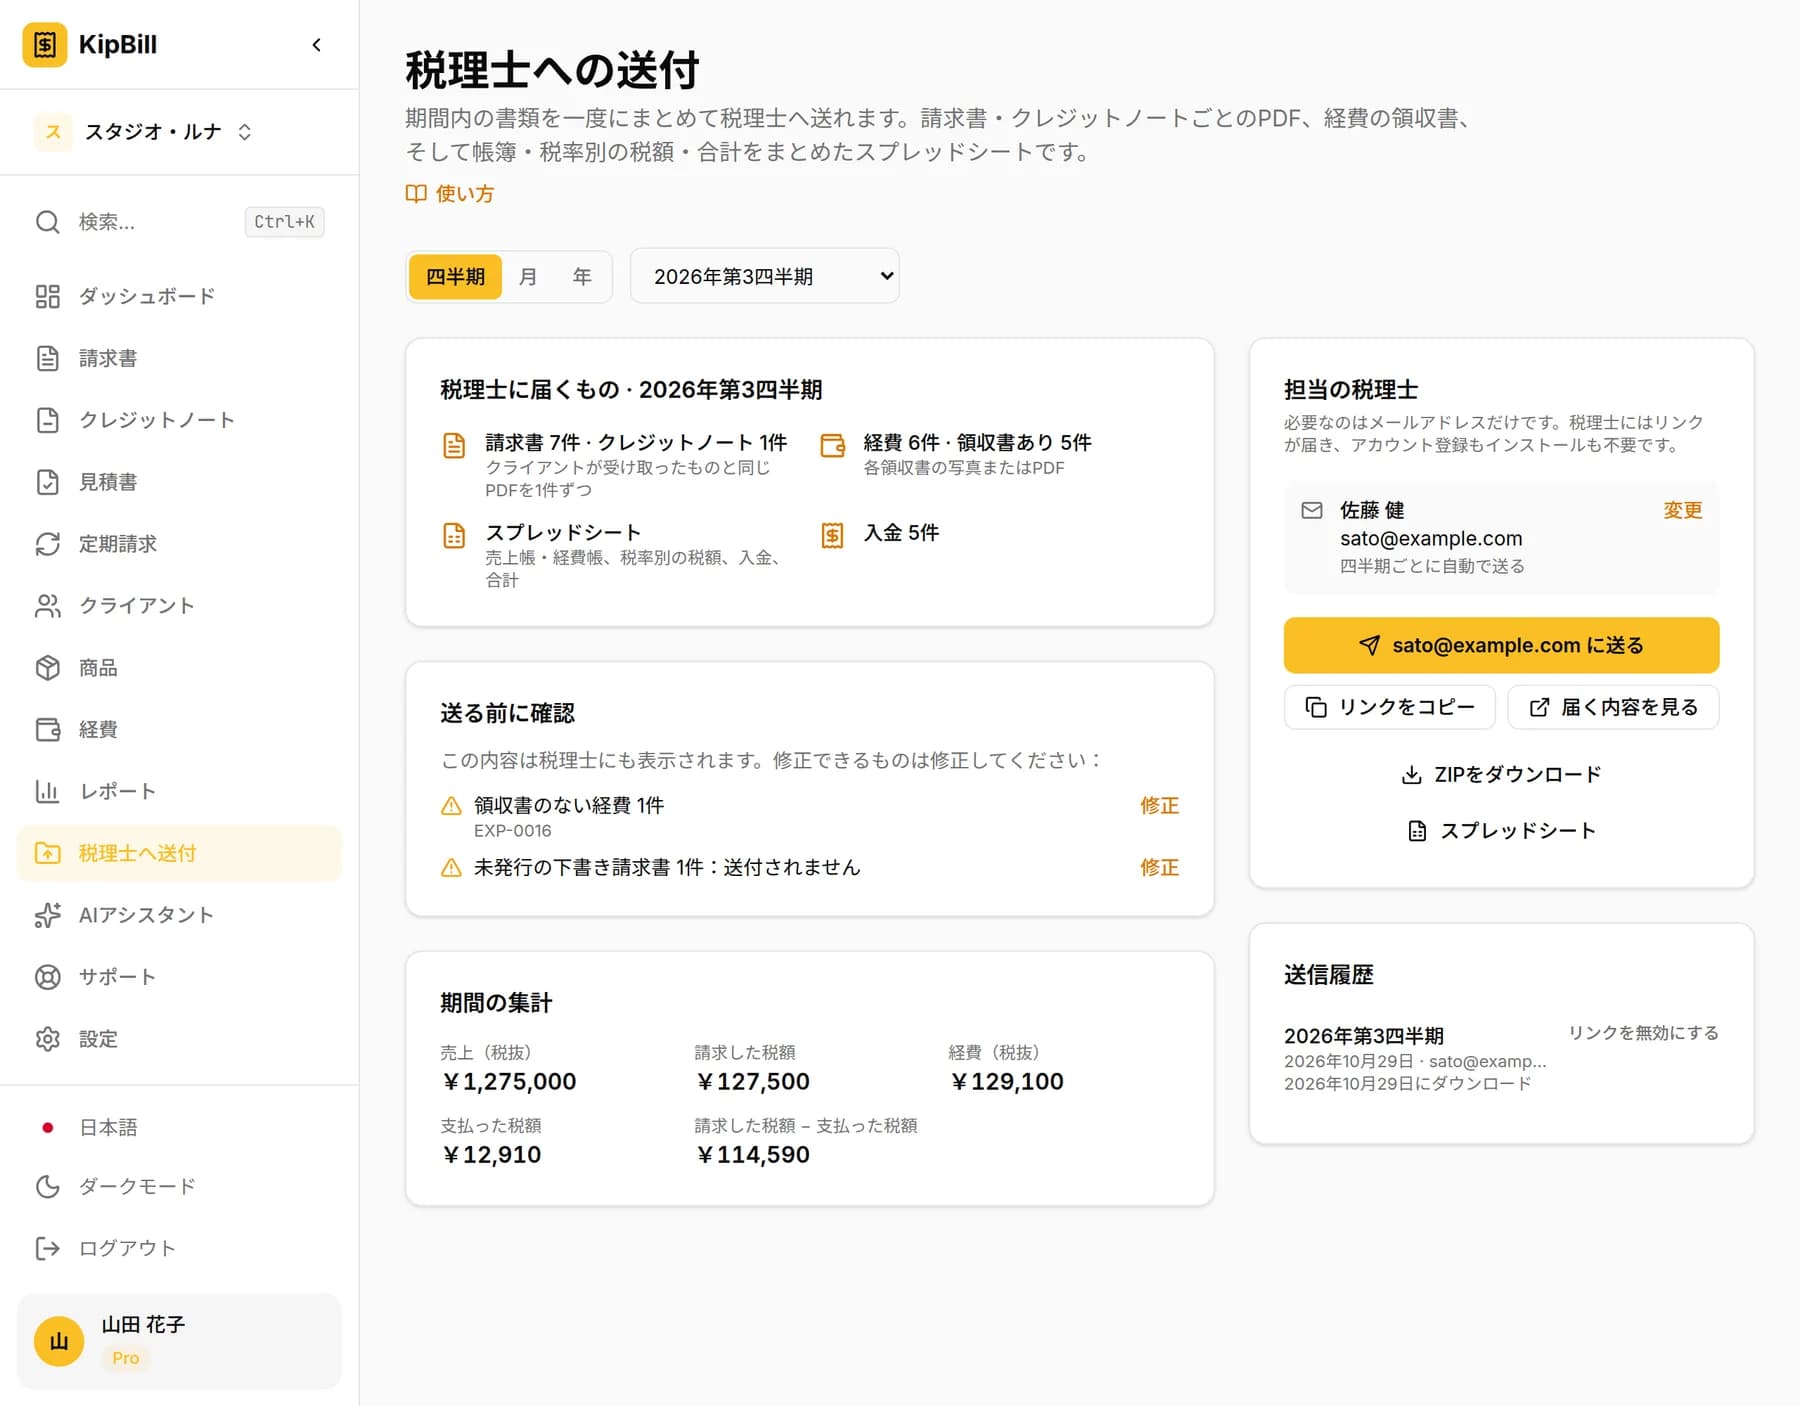This screenshot has width=1800, height=1406.
Task: Collapse the sidebar with the chevron
Action: tap(317, 45)
